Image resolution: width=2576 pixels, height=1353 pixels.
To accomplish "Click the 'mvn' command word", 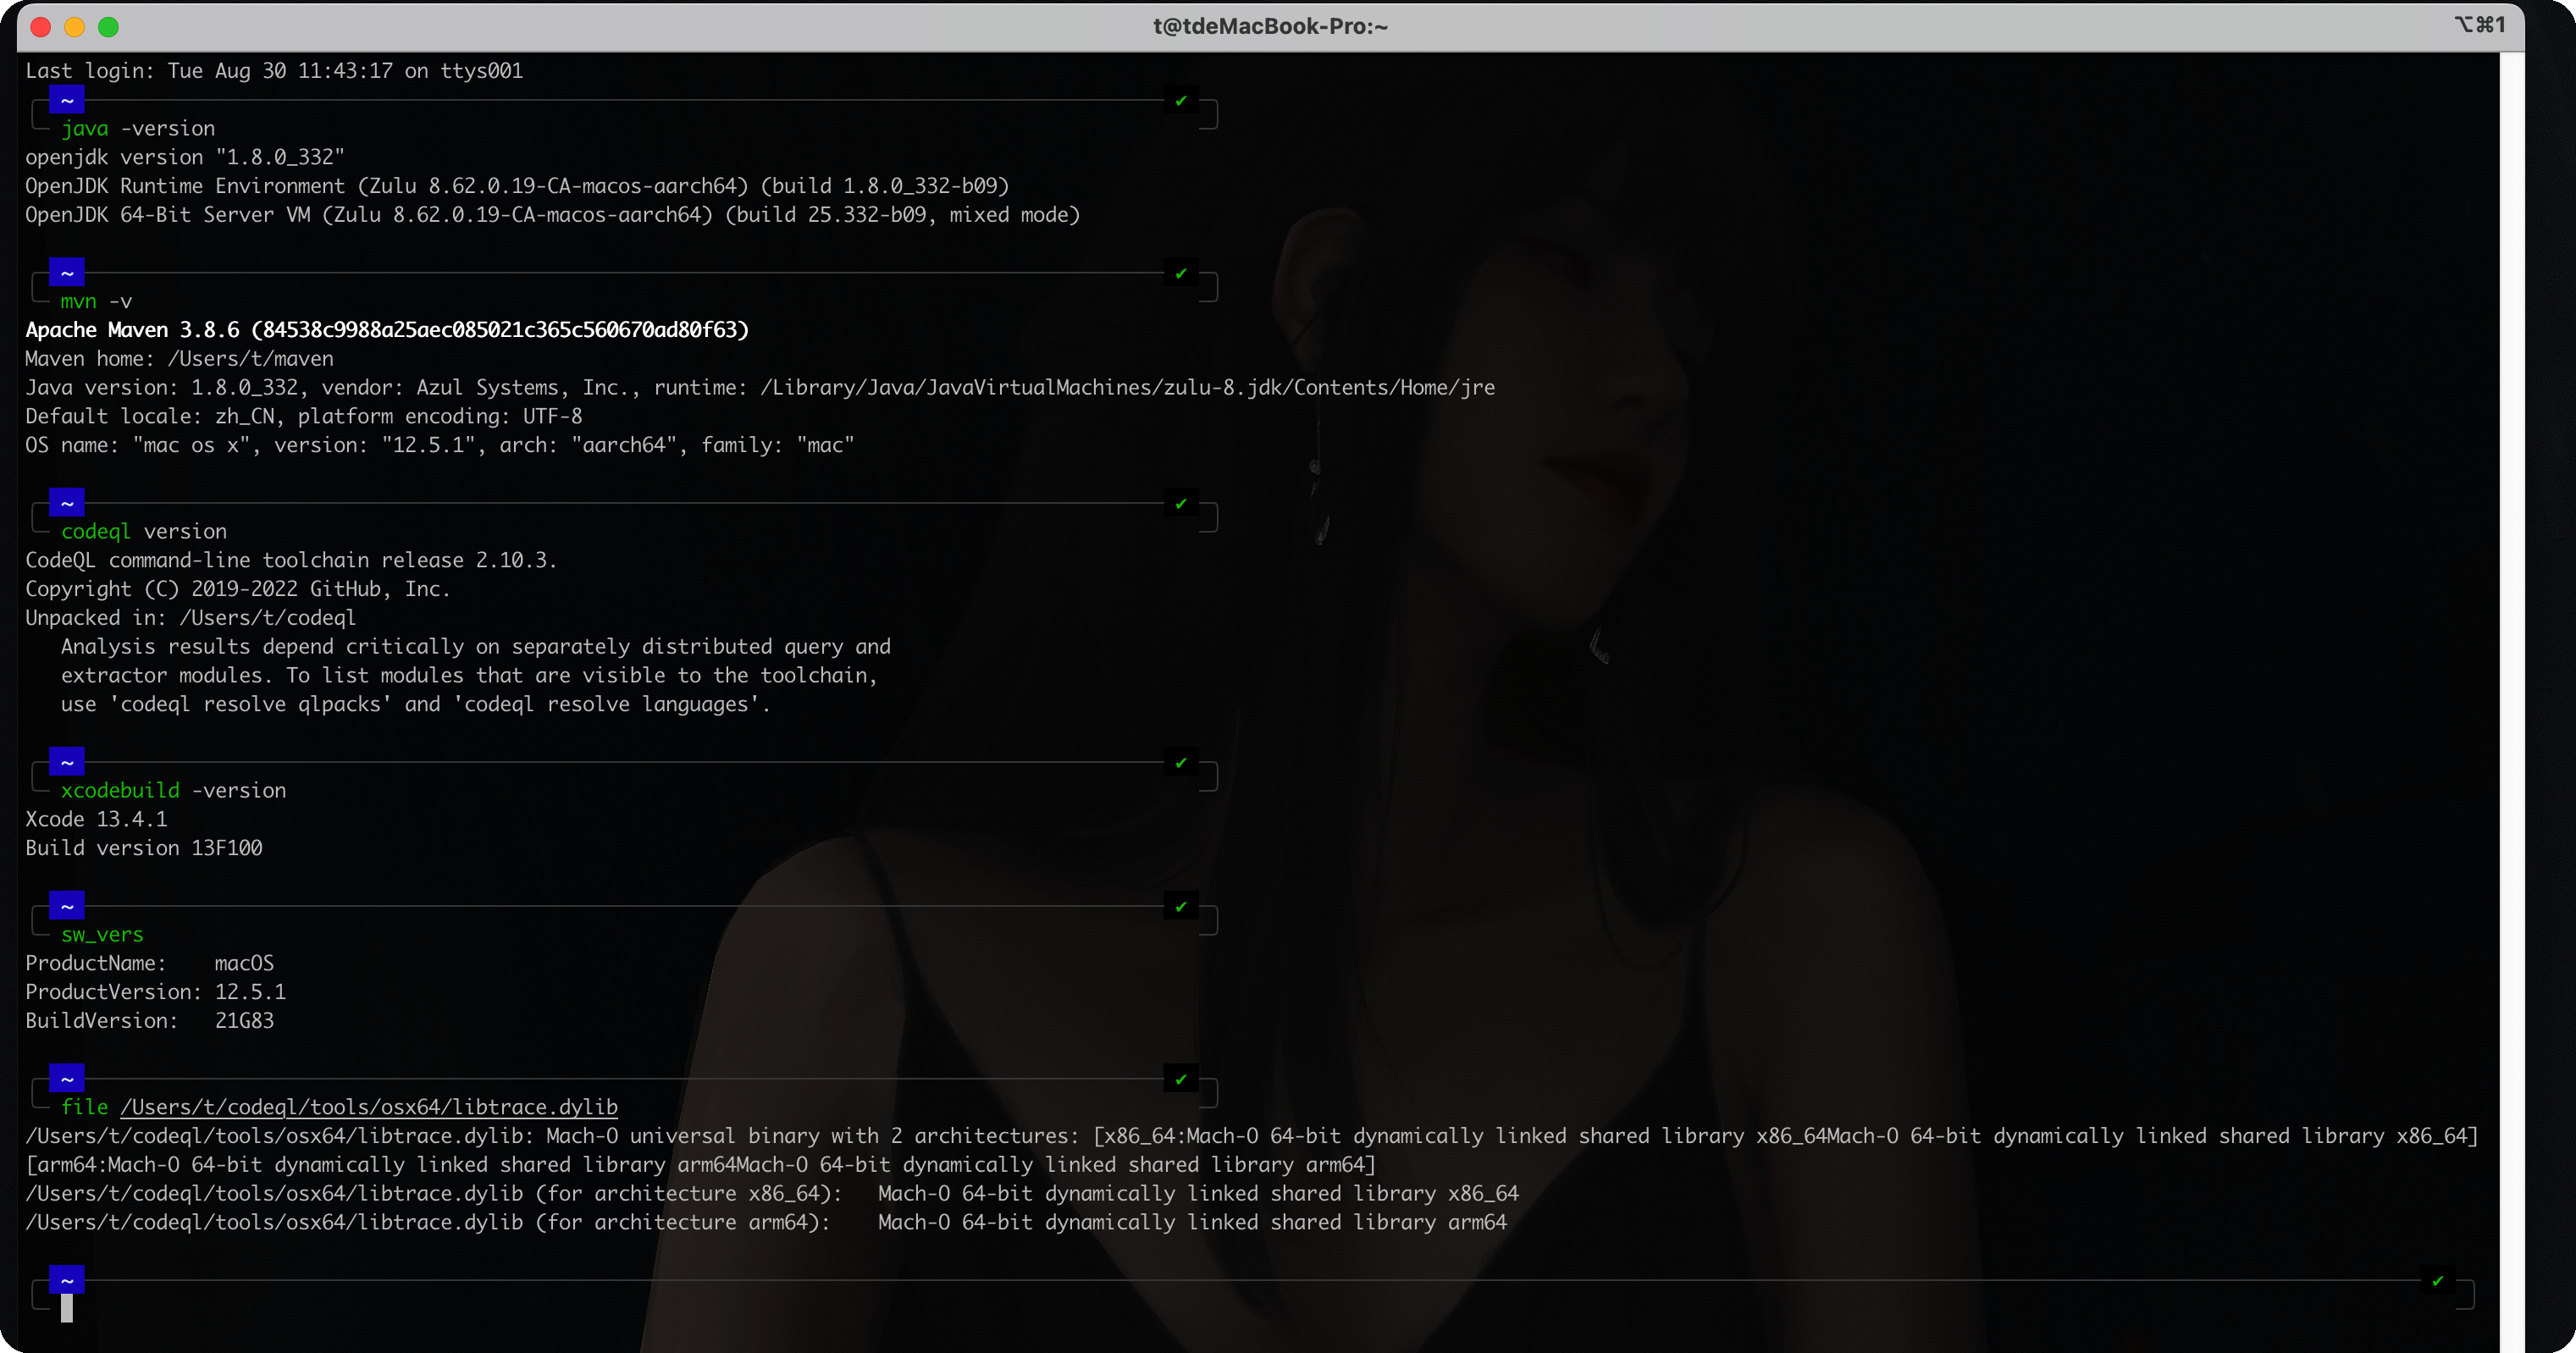I will click(x=79, y=302).
